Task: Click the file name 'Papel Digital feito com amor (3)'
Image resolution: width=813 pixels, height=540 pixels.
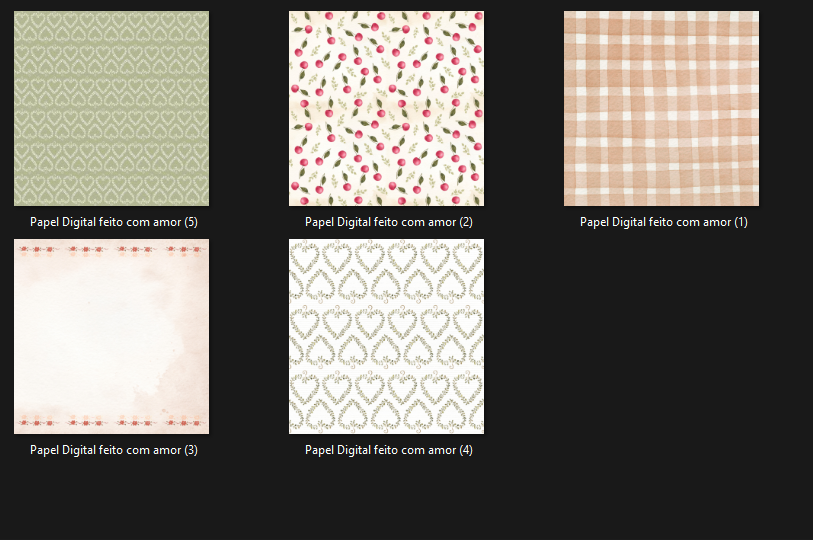Action: click(113, 450)
